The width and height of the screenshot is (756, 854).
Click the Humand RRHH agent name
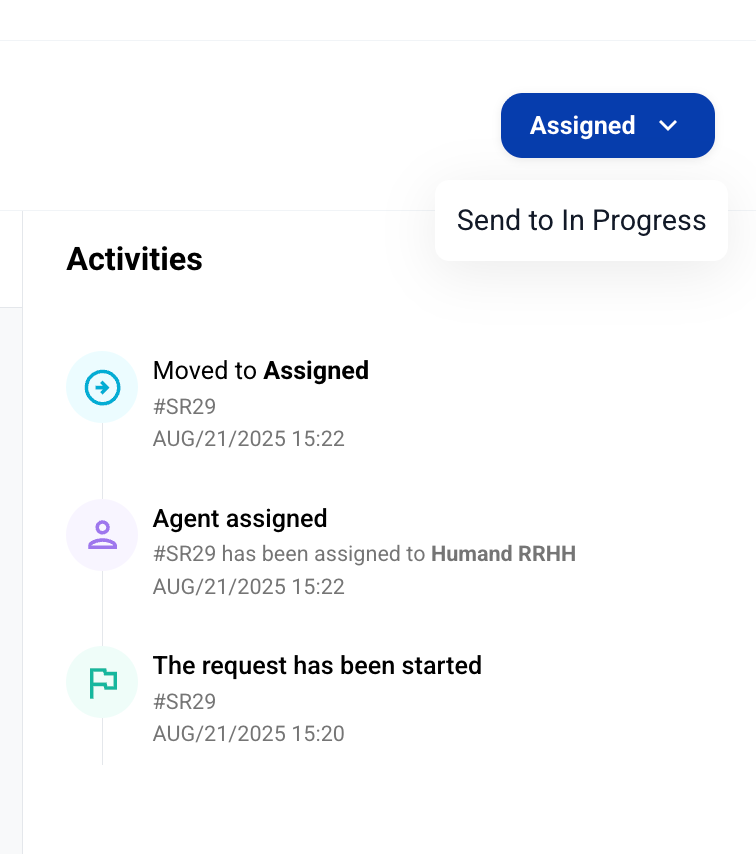(503, 554)
